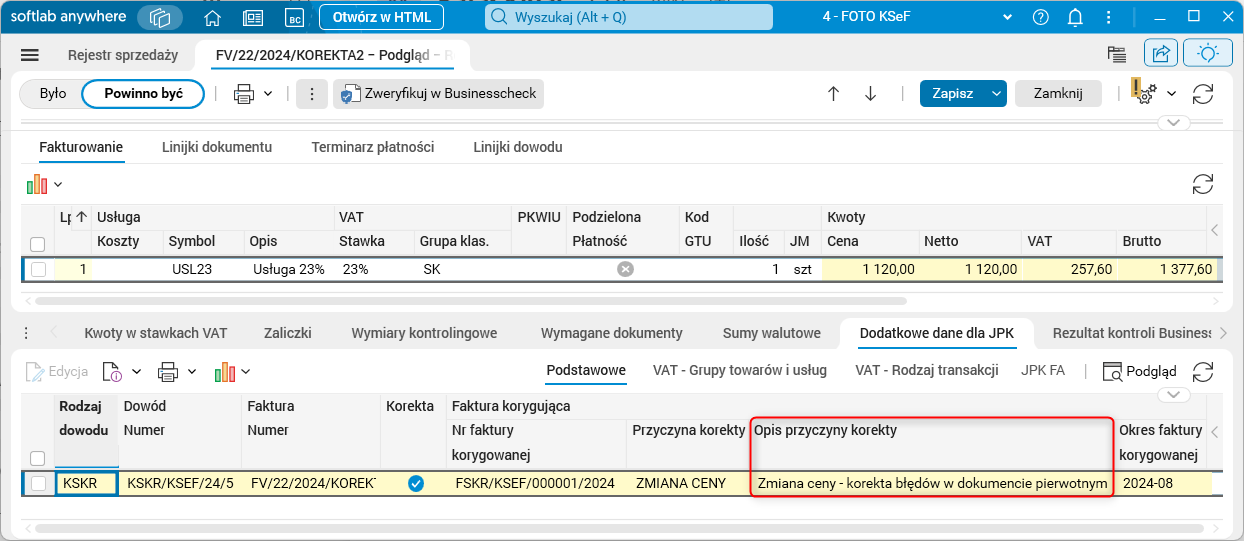Viewport: 1244px width, 541px height.
Task: Click the JPK toolbar printer icon
Action: (x=168, y=372)
